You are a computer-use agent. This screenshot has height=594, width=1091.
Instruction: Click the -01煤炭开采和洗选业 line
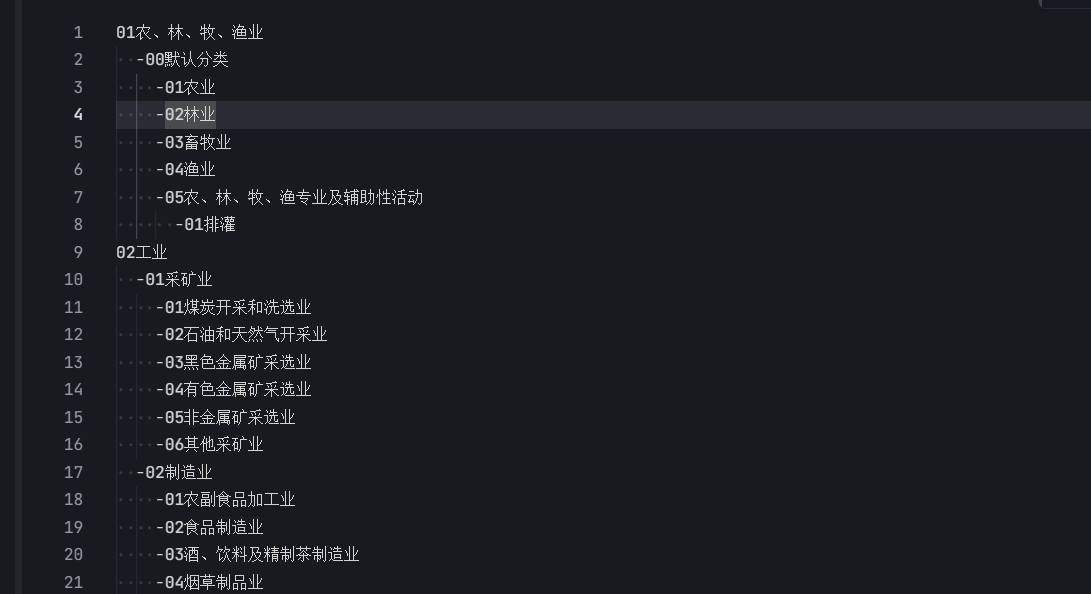click(x=234, y=307)
